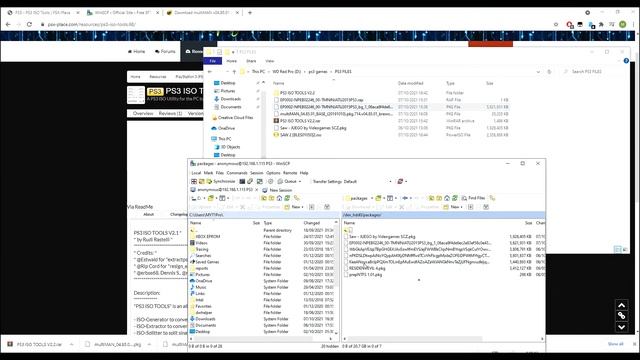Click Explorer up-one-level arrow

(234, 71)
